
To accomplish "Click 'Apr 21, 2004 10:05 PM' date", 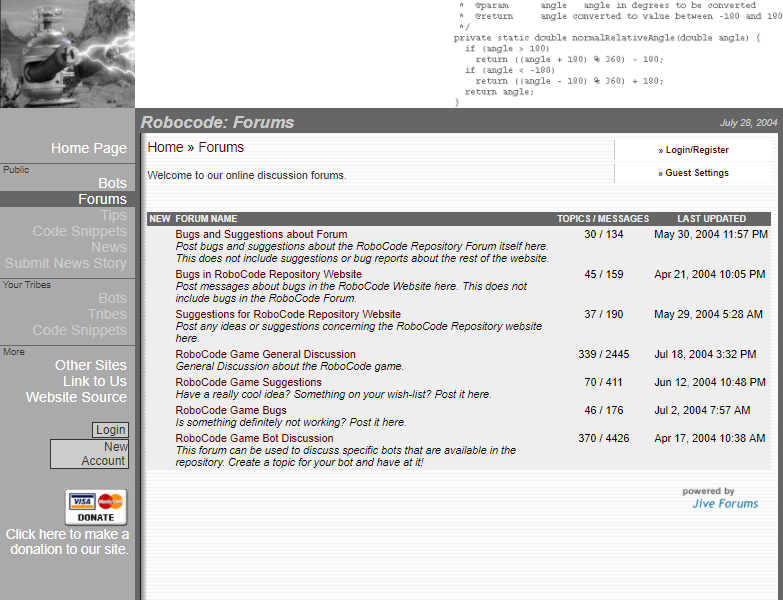I will tap(710, 274).
